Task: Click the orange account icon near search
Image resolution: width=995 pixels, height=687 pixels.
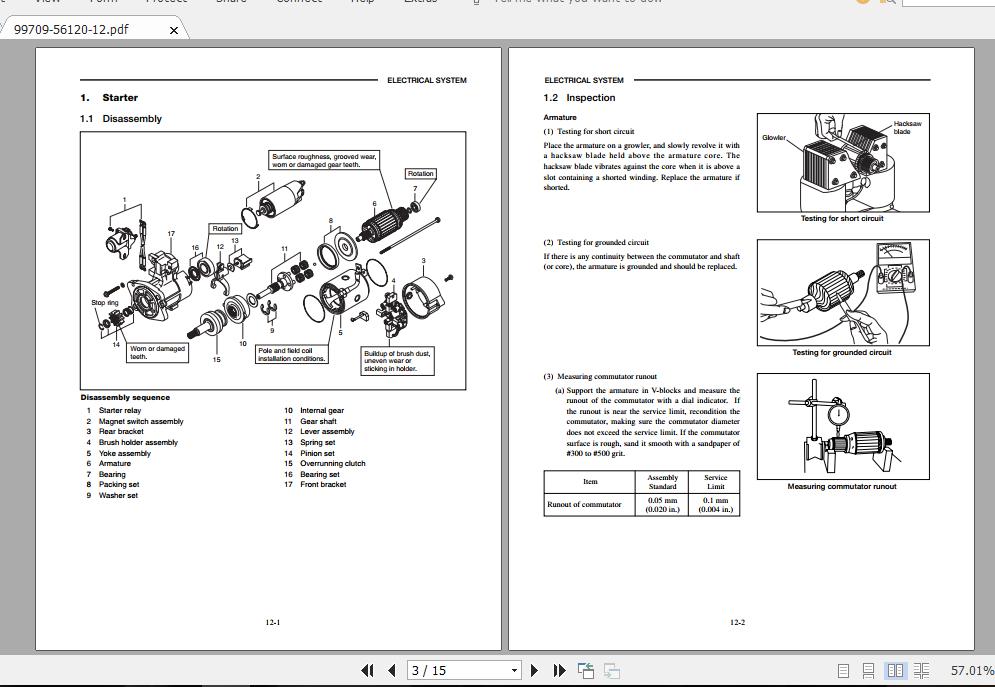Action: (x=862, y=2)
